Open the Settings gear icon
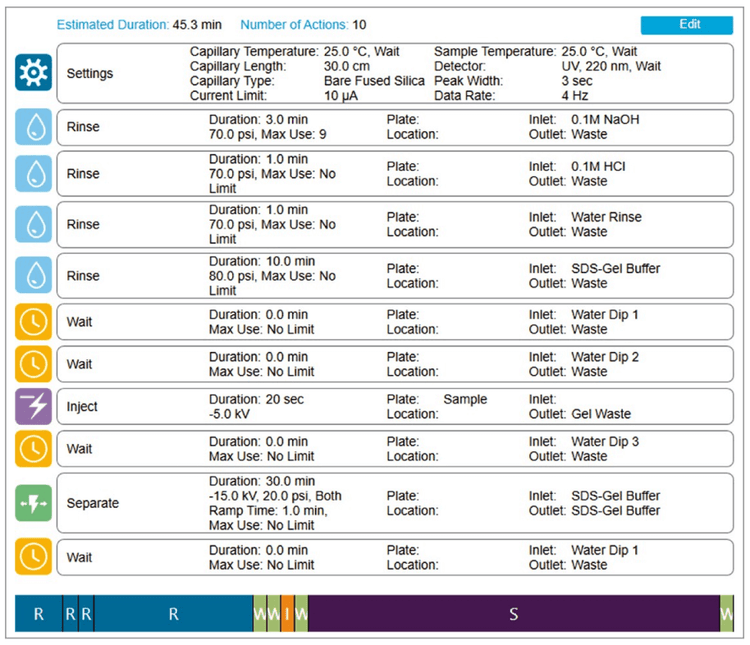Viewport: 750px width, 645px height. (33, 73)
